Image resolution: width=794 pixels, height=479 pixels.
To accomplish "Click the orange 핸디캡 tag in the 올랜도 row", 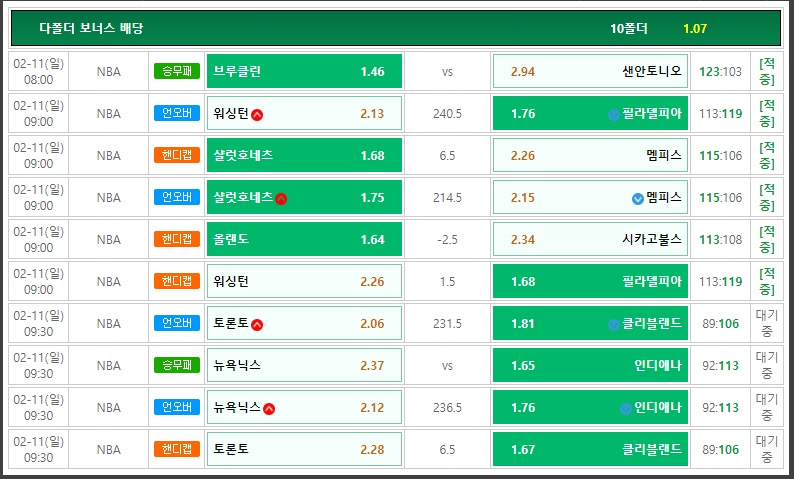I will click(x=177, y=238).
